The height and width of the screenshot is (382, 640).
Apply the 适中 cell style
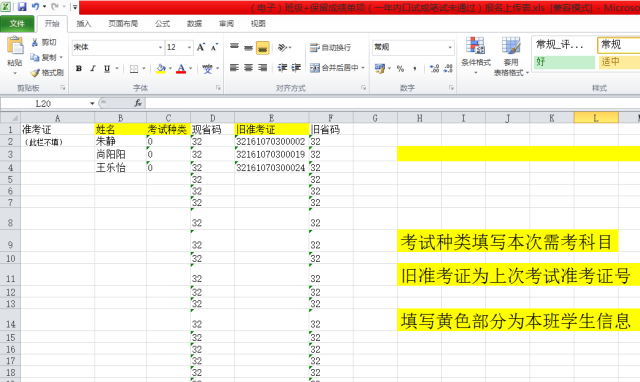coord(619,62)
